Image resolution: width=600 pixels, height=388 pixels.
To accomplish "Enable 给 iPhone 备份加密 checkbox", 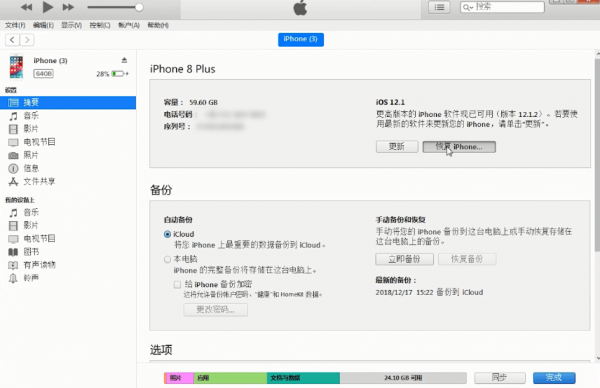I will point(177,284).
